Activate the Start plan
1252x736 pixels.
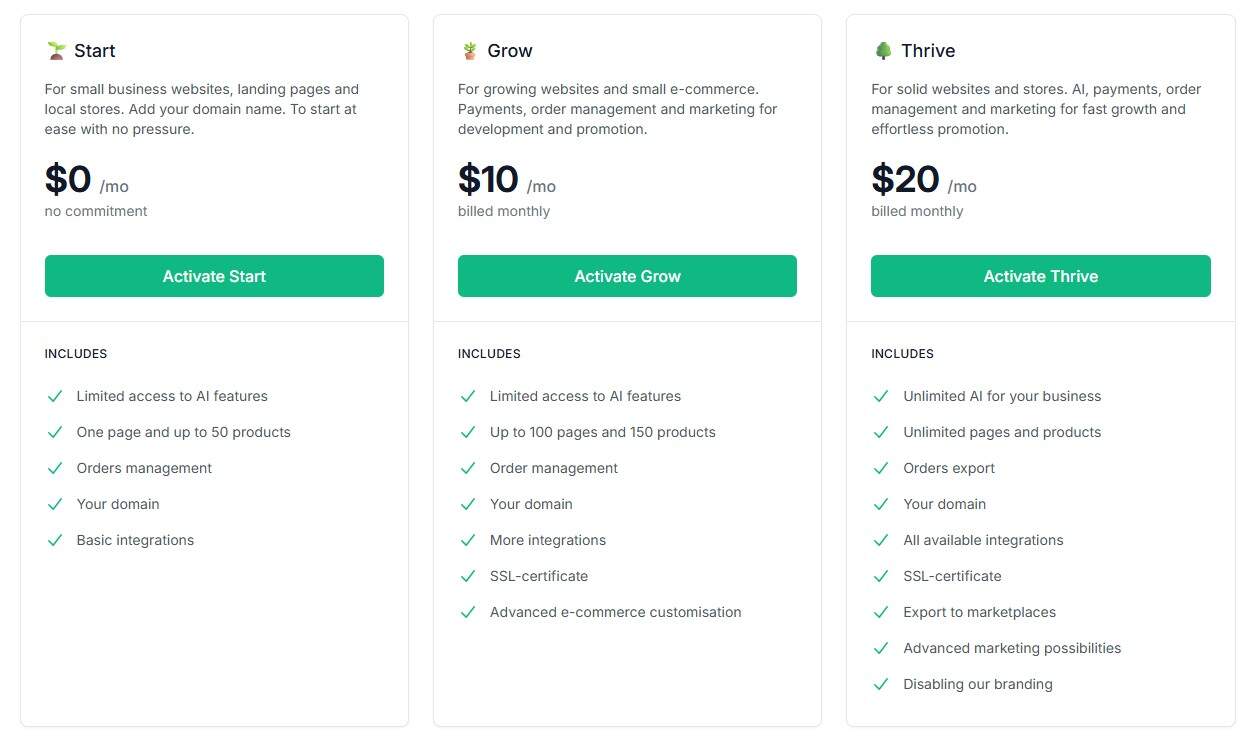tap(214, 276)
